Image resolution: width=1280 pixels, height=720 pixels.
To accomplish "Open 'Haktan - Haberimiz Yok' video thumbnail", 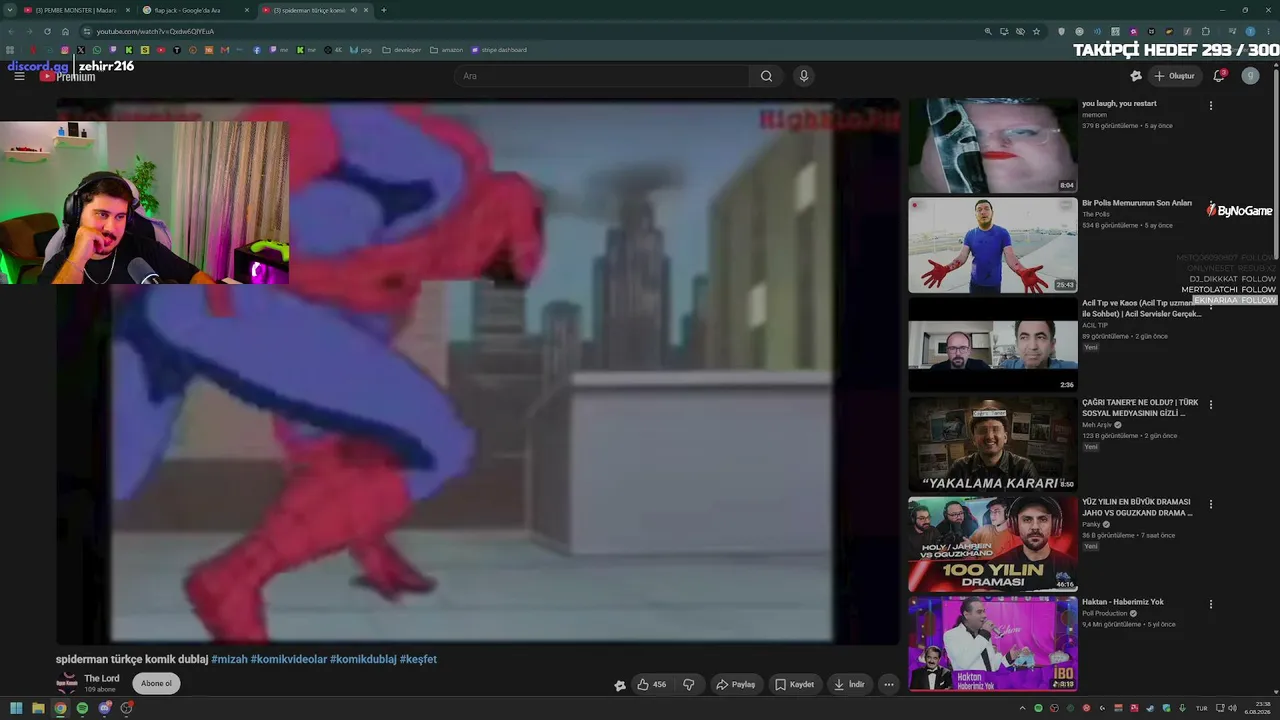I will pos(992,644).
